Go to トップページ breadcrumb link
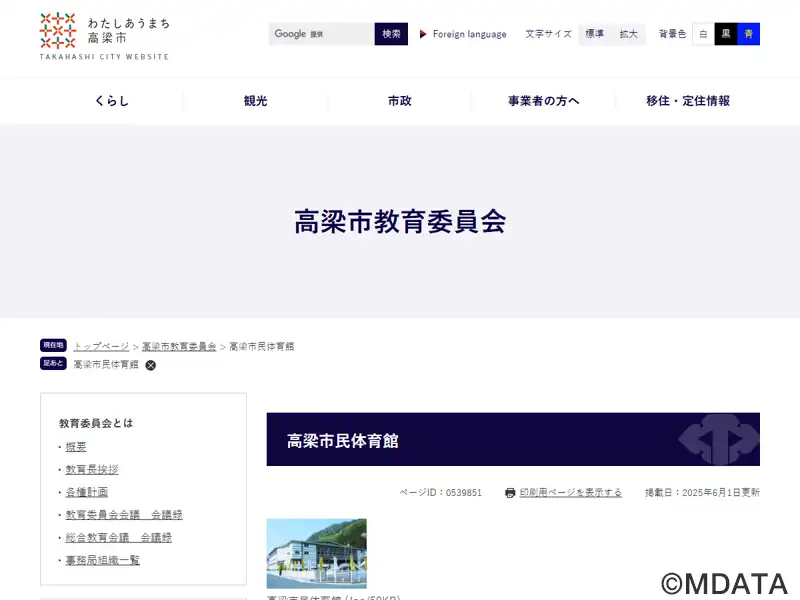Image resolution: width=800 pixels, height=600 pixels. click(101, 347)
